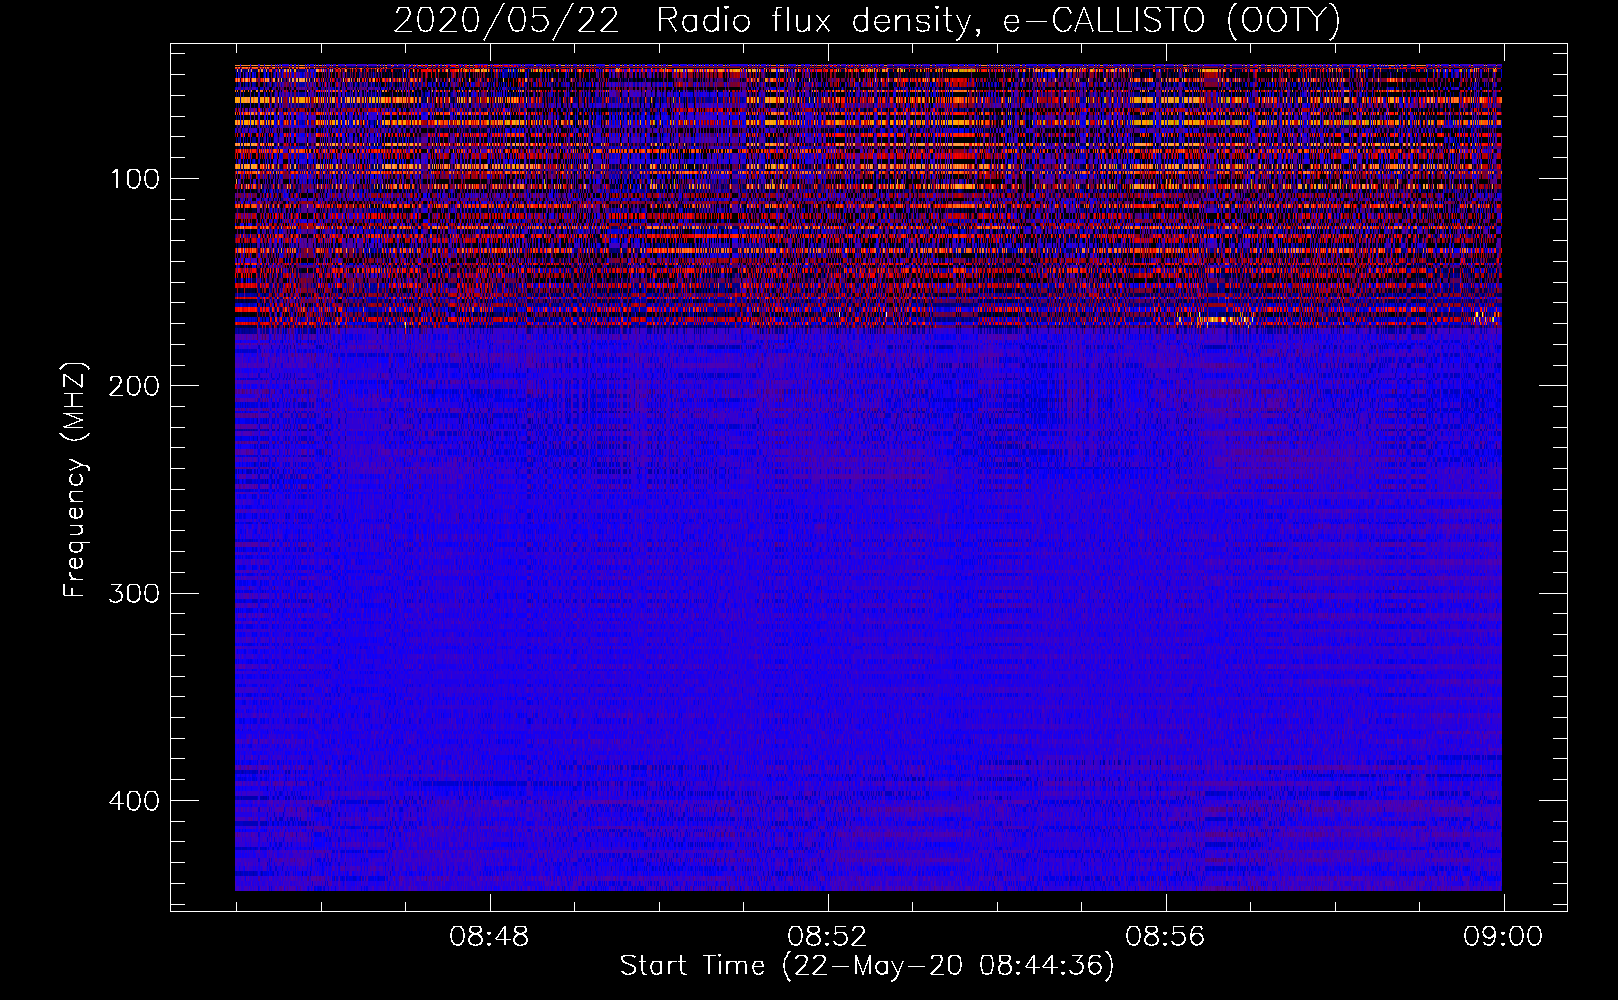Select the 09:00 time tick label
Image resolution: width=1618 pixels, height=1000 pixels.
1503,937
